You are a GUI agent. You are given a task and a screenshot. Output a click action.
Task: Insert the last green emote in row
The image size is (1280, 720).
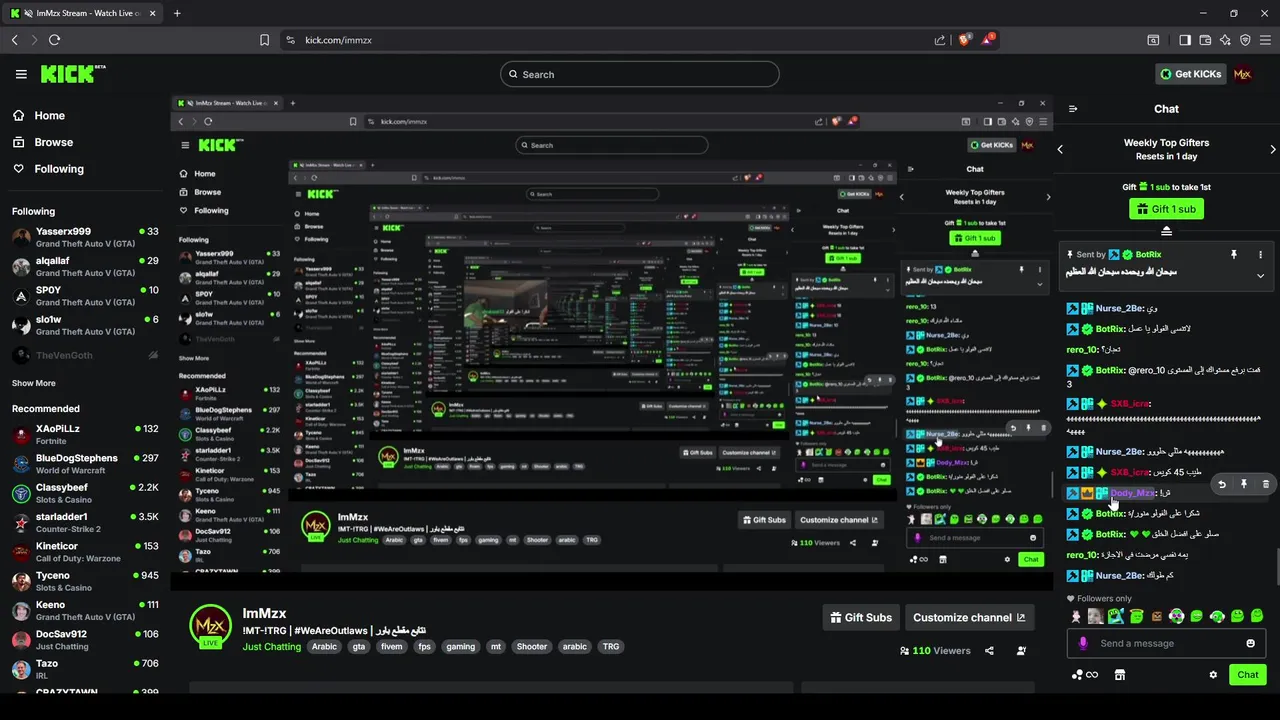[1257, 616]
